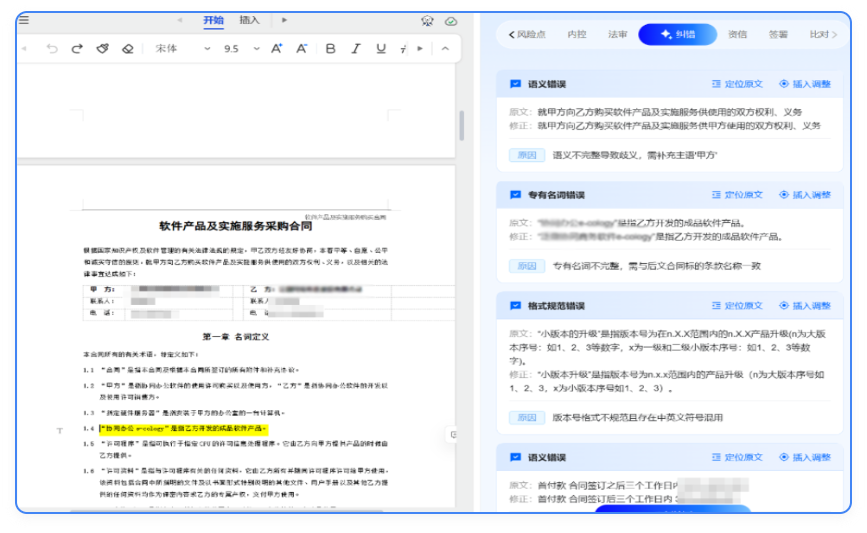Click the redo arrow icon

(x=77, y=49)
